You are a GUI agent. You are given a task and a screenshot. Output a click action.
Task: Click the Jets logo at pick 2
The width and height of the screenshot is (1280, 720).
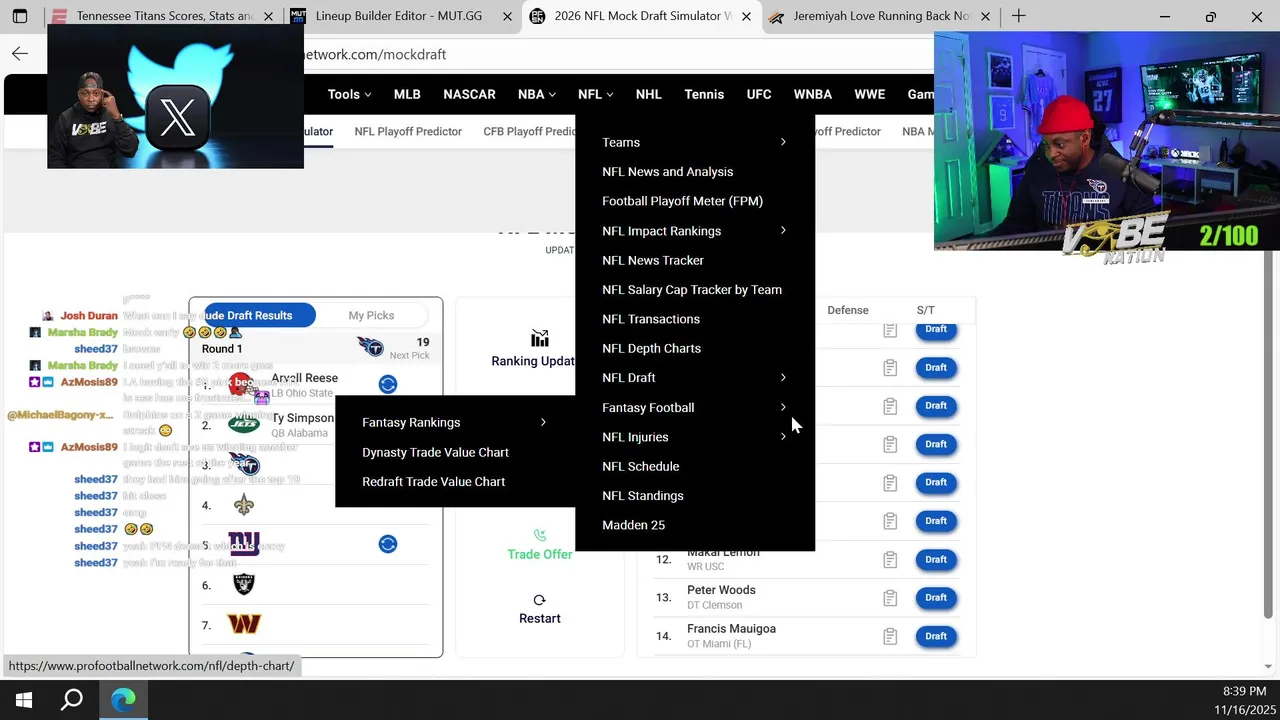point(244,424)
